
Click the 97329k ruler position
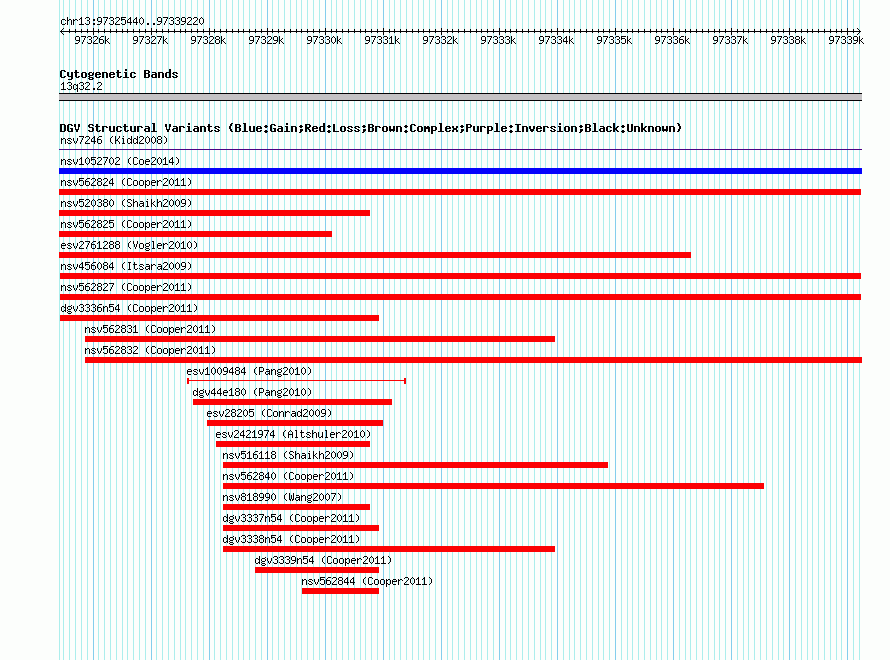coord(266,40)
